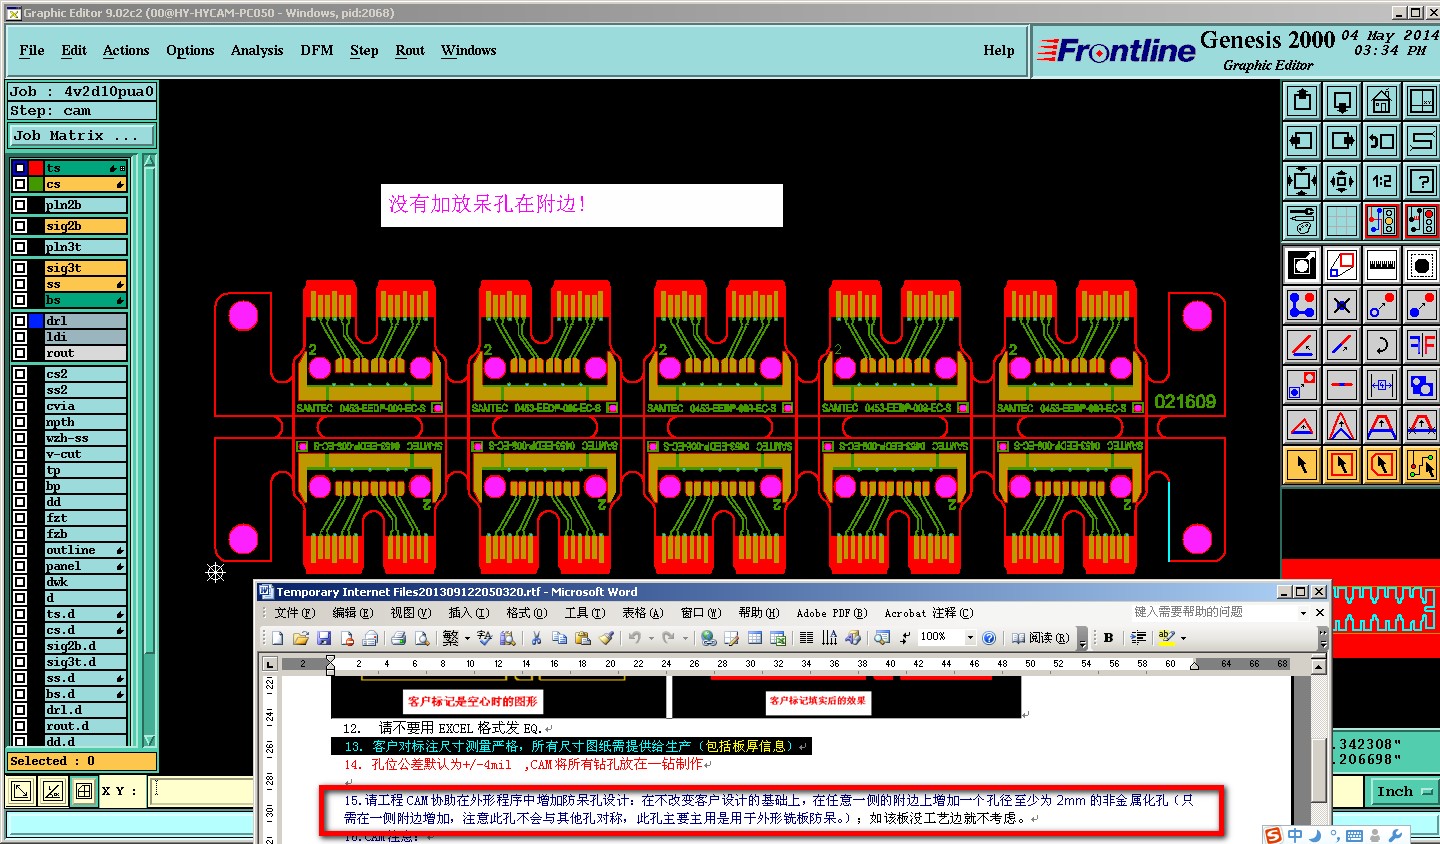Click the Word print icon
Image resolution: width=1440 pixels, height=844 pixels.
(x=398, y=637)
